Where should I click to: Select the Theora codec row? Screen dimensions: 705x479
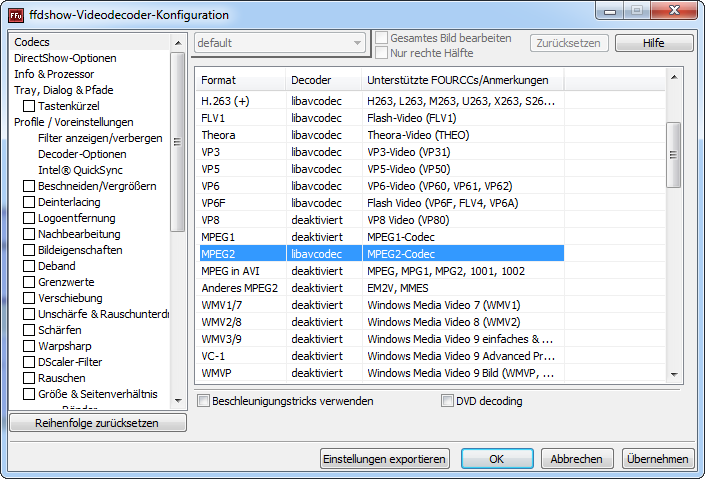coord(218,135)
